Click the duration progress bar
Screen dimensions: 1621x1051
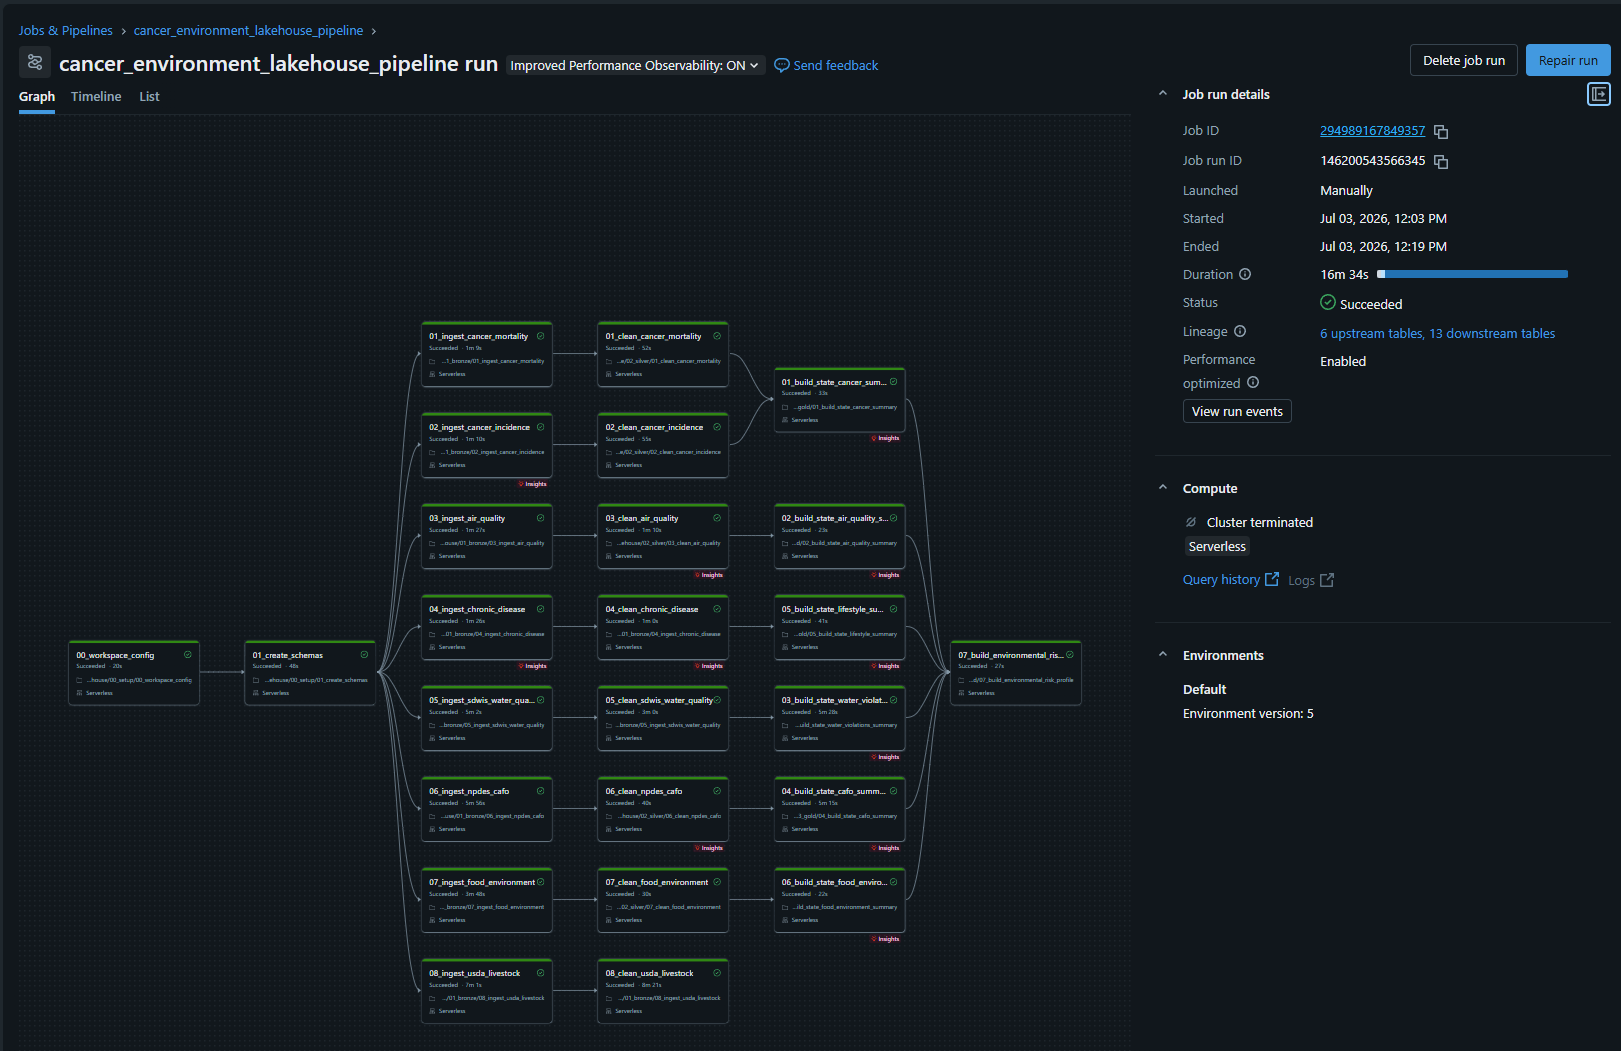point(1472,274)
